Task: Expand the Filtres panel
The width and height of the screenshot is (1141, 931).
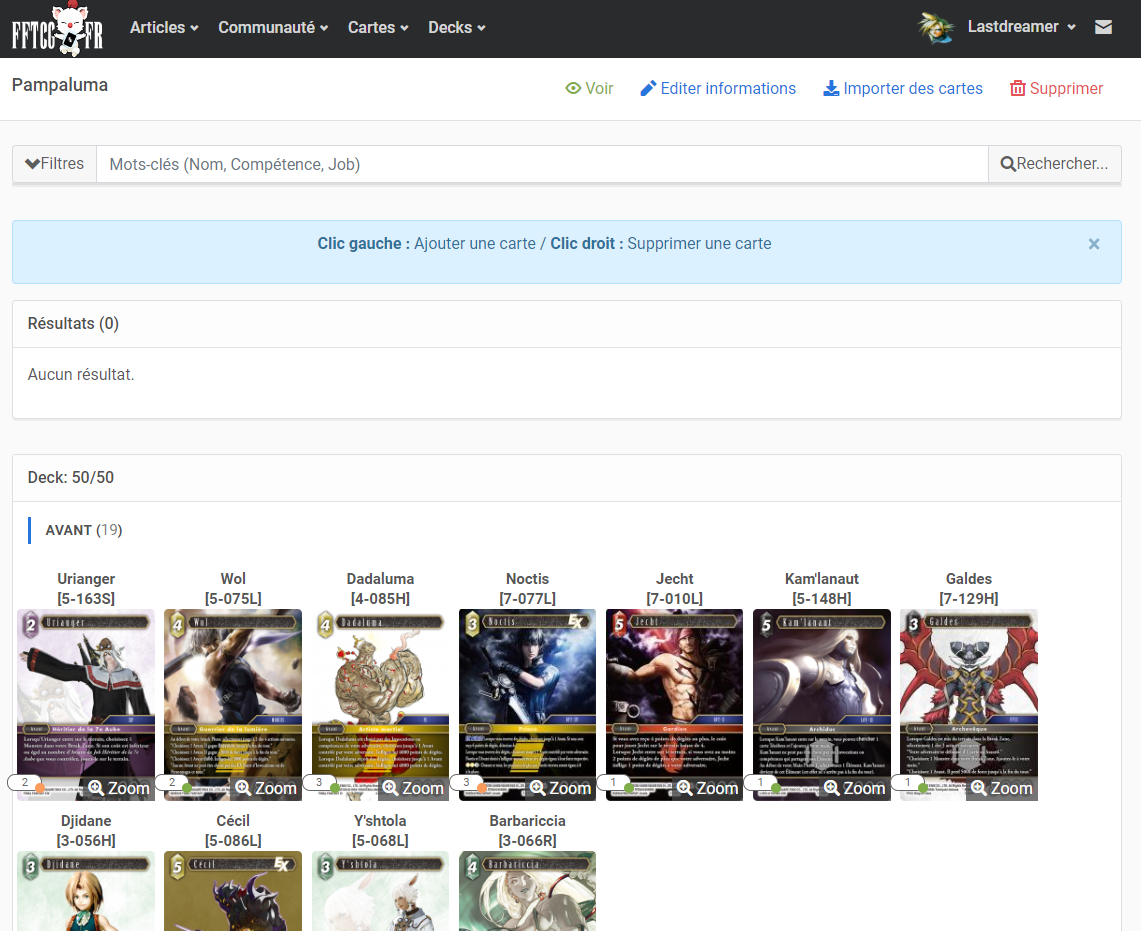Action: [55, 164]
